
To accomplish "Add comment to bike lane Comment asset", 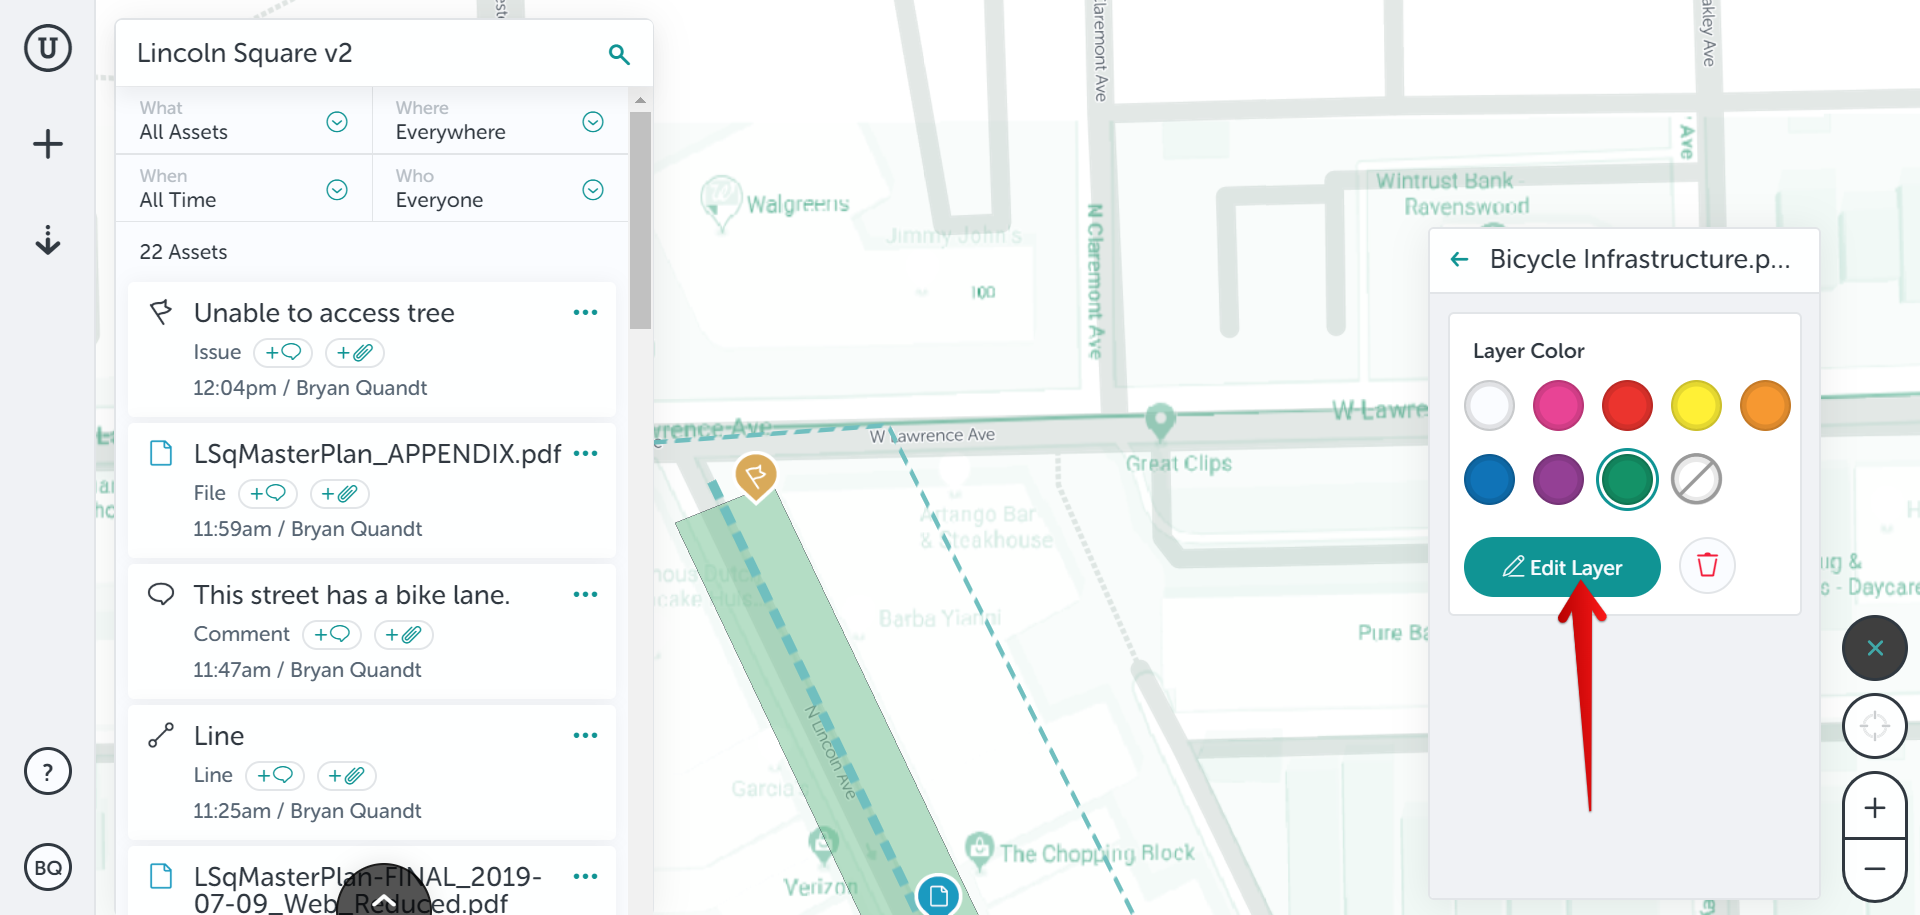I will coord(331,635).
